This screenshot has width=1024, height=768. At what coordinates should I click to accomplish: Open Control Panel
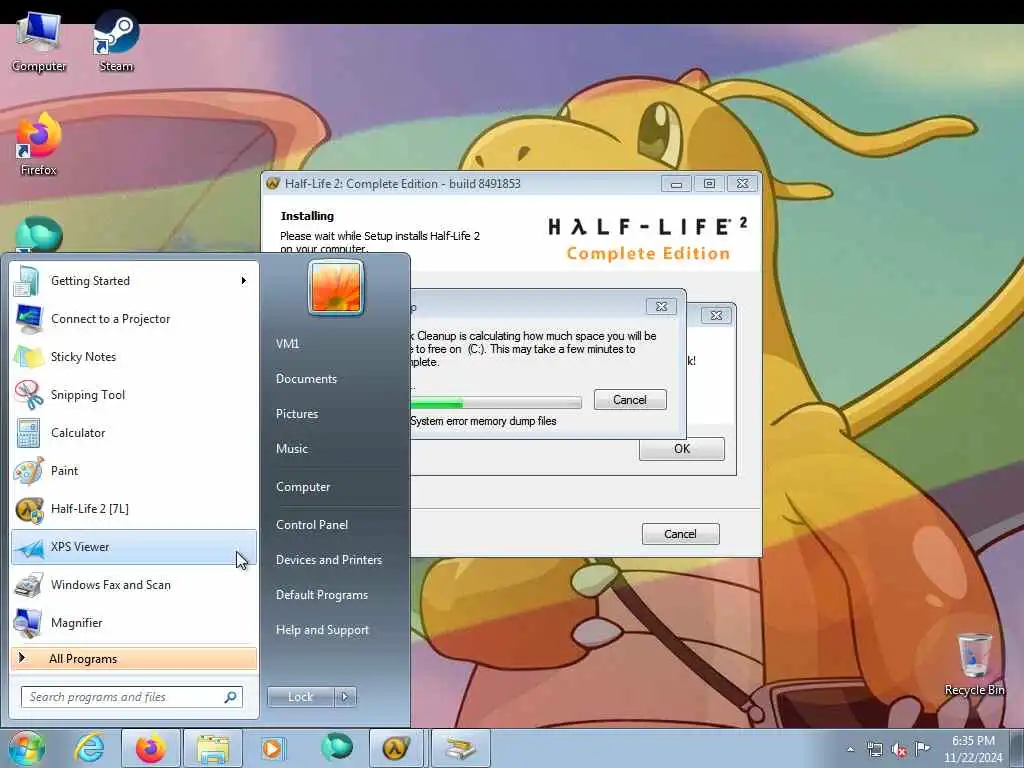[312, 524]
